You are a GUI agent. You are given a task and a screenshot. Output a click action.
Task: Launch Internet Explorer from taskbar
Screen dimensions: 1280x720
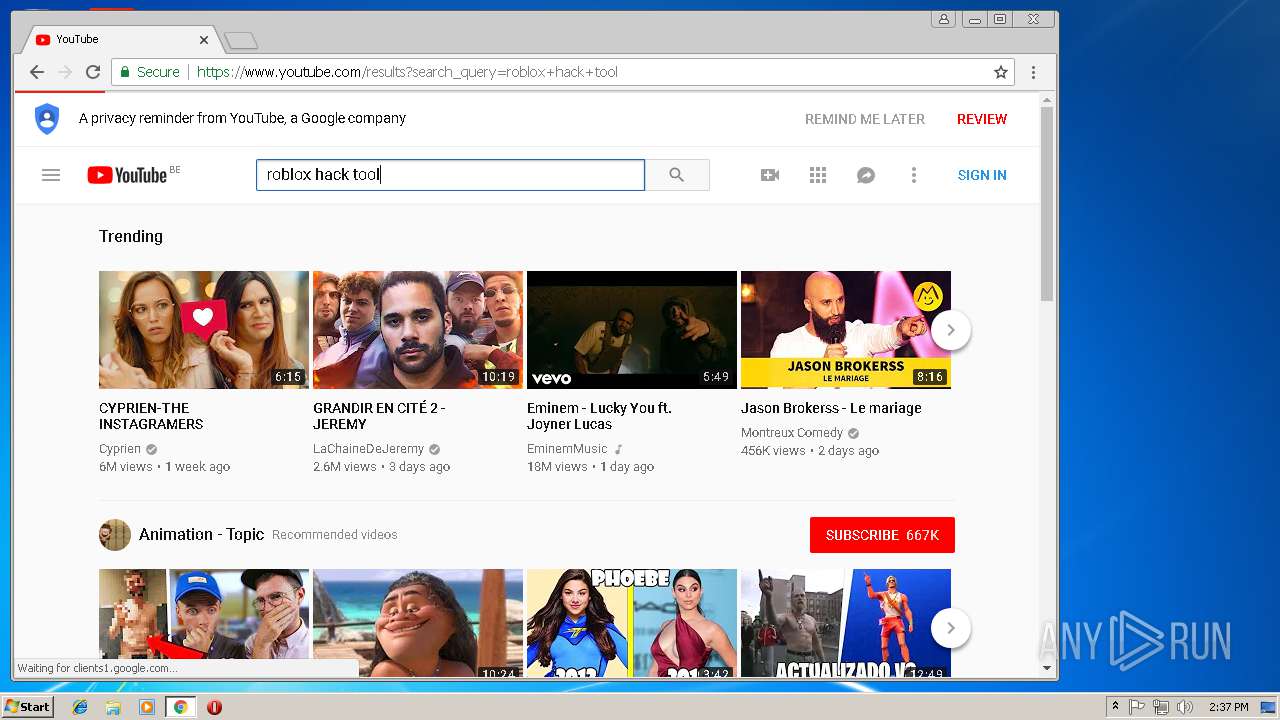pos(80,707)
